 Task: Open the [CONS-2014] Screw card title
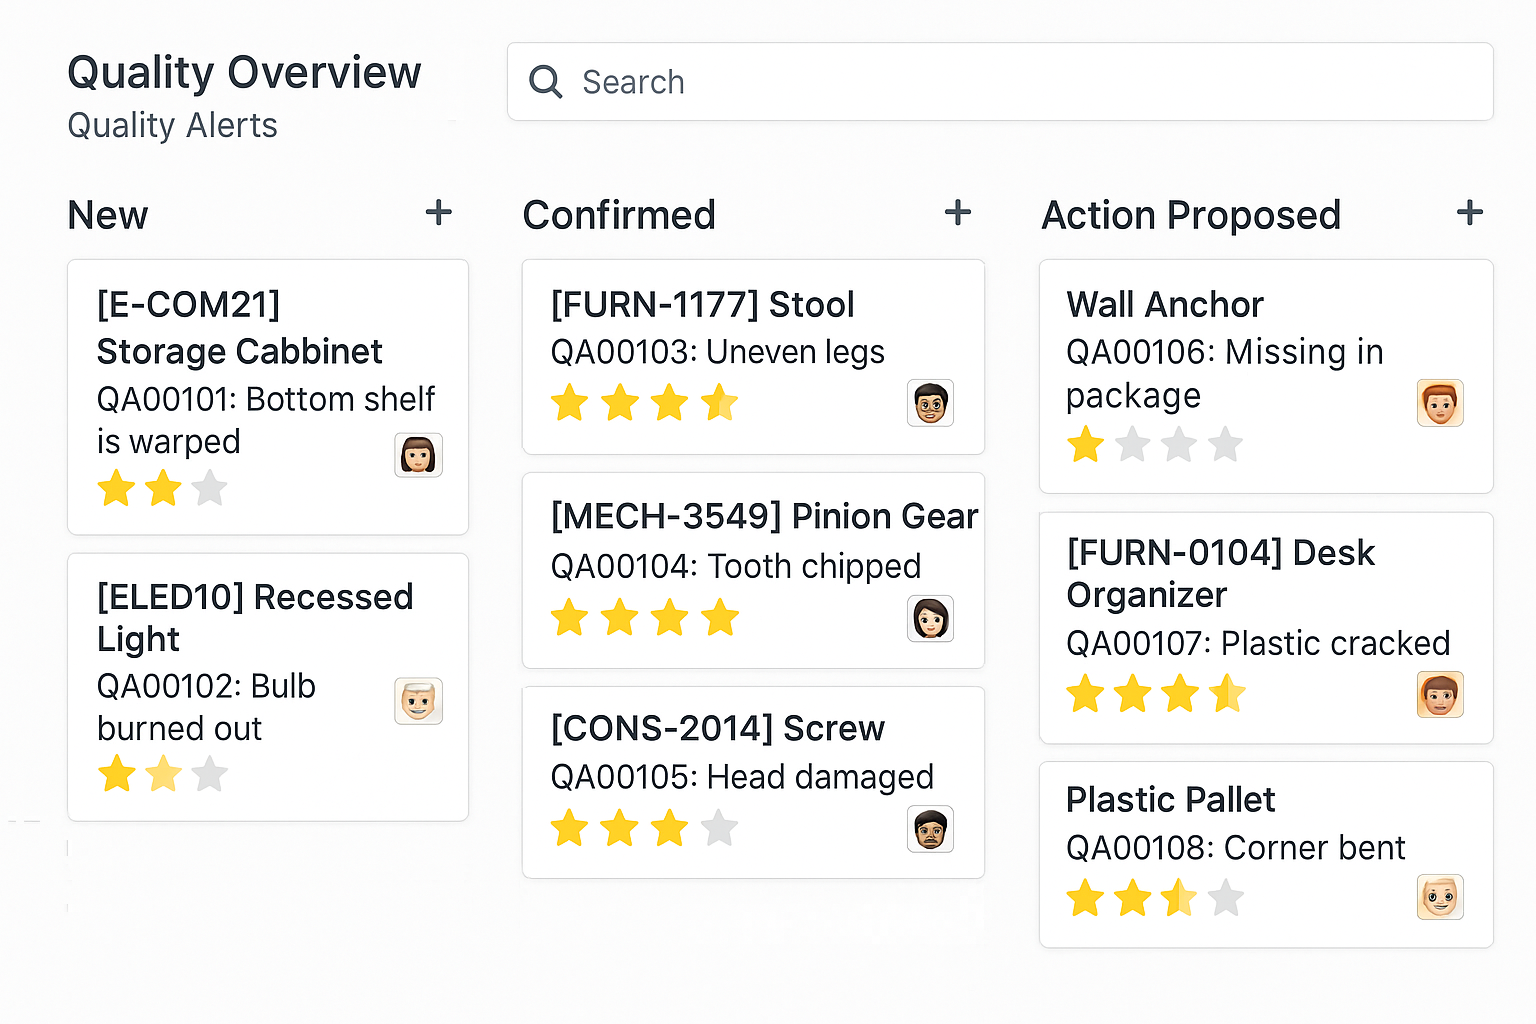click(x=717, y=728)
